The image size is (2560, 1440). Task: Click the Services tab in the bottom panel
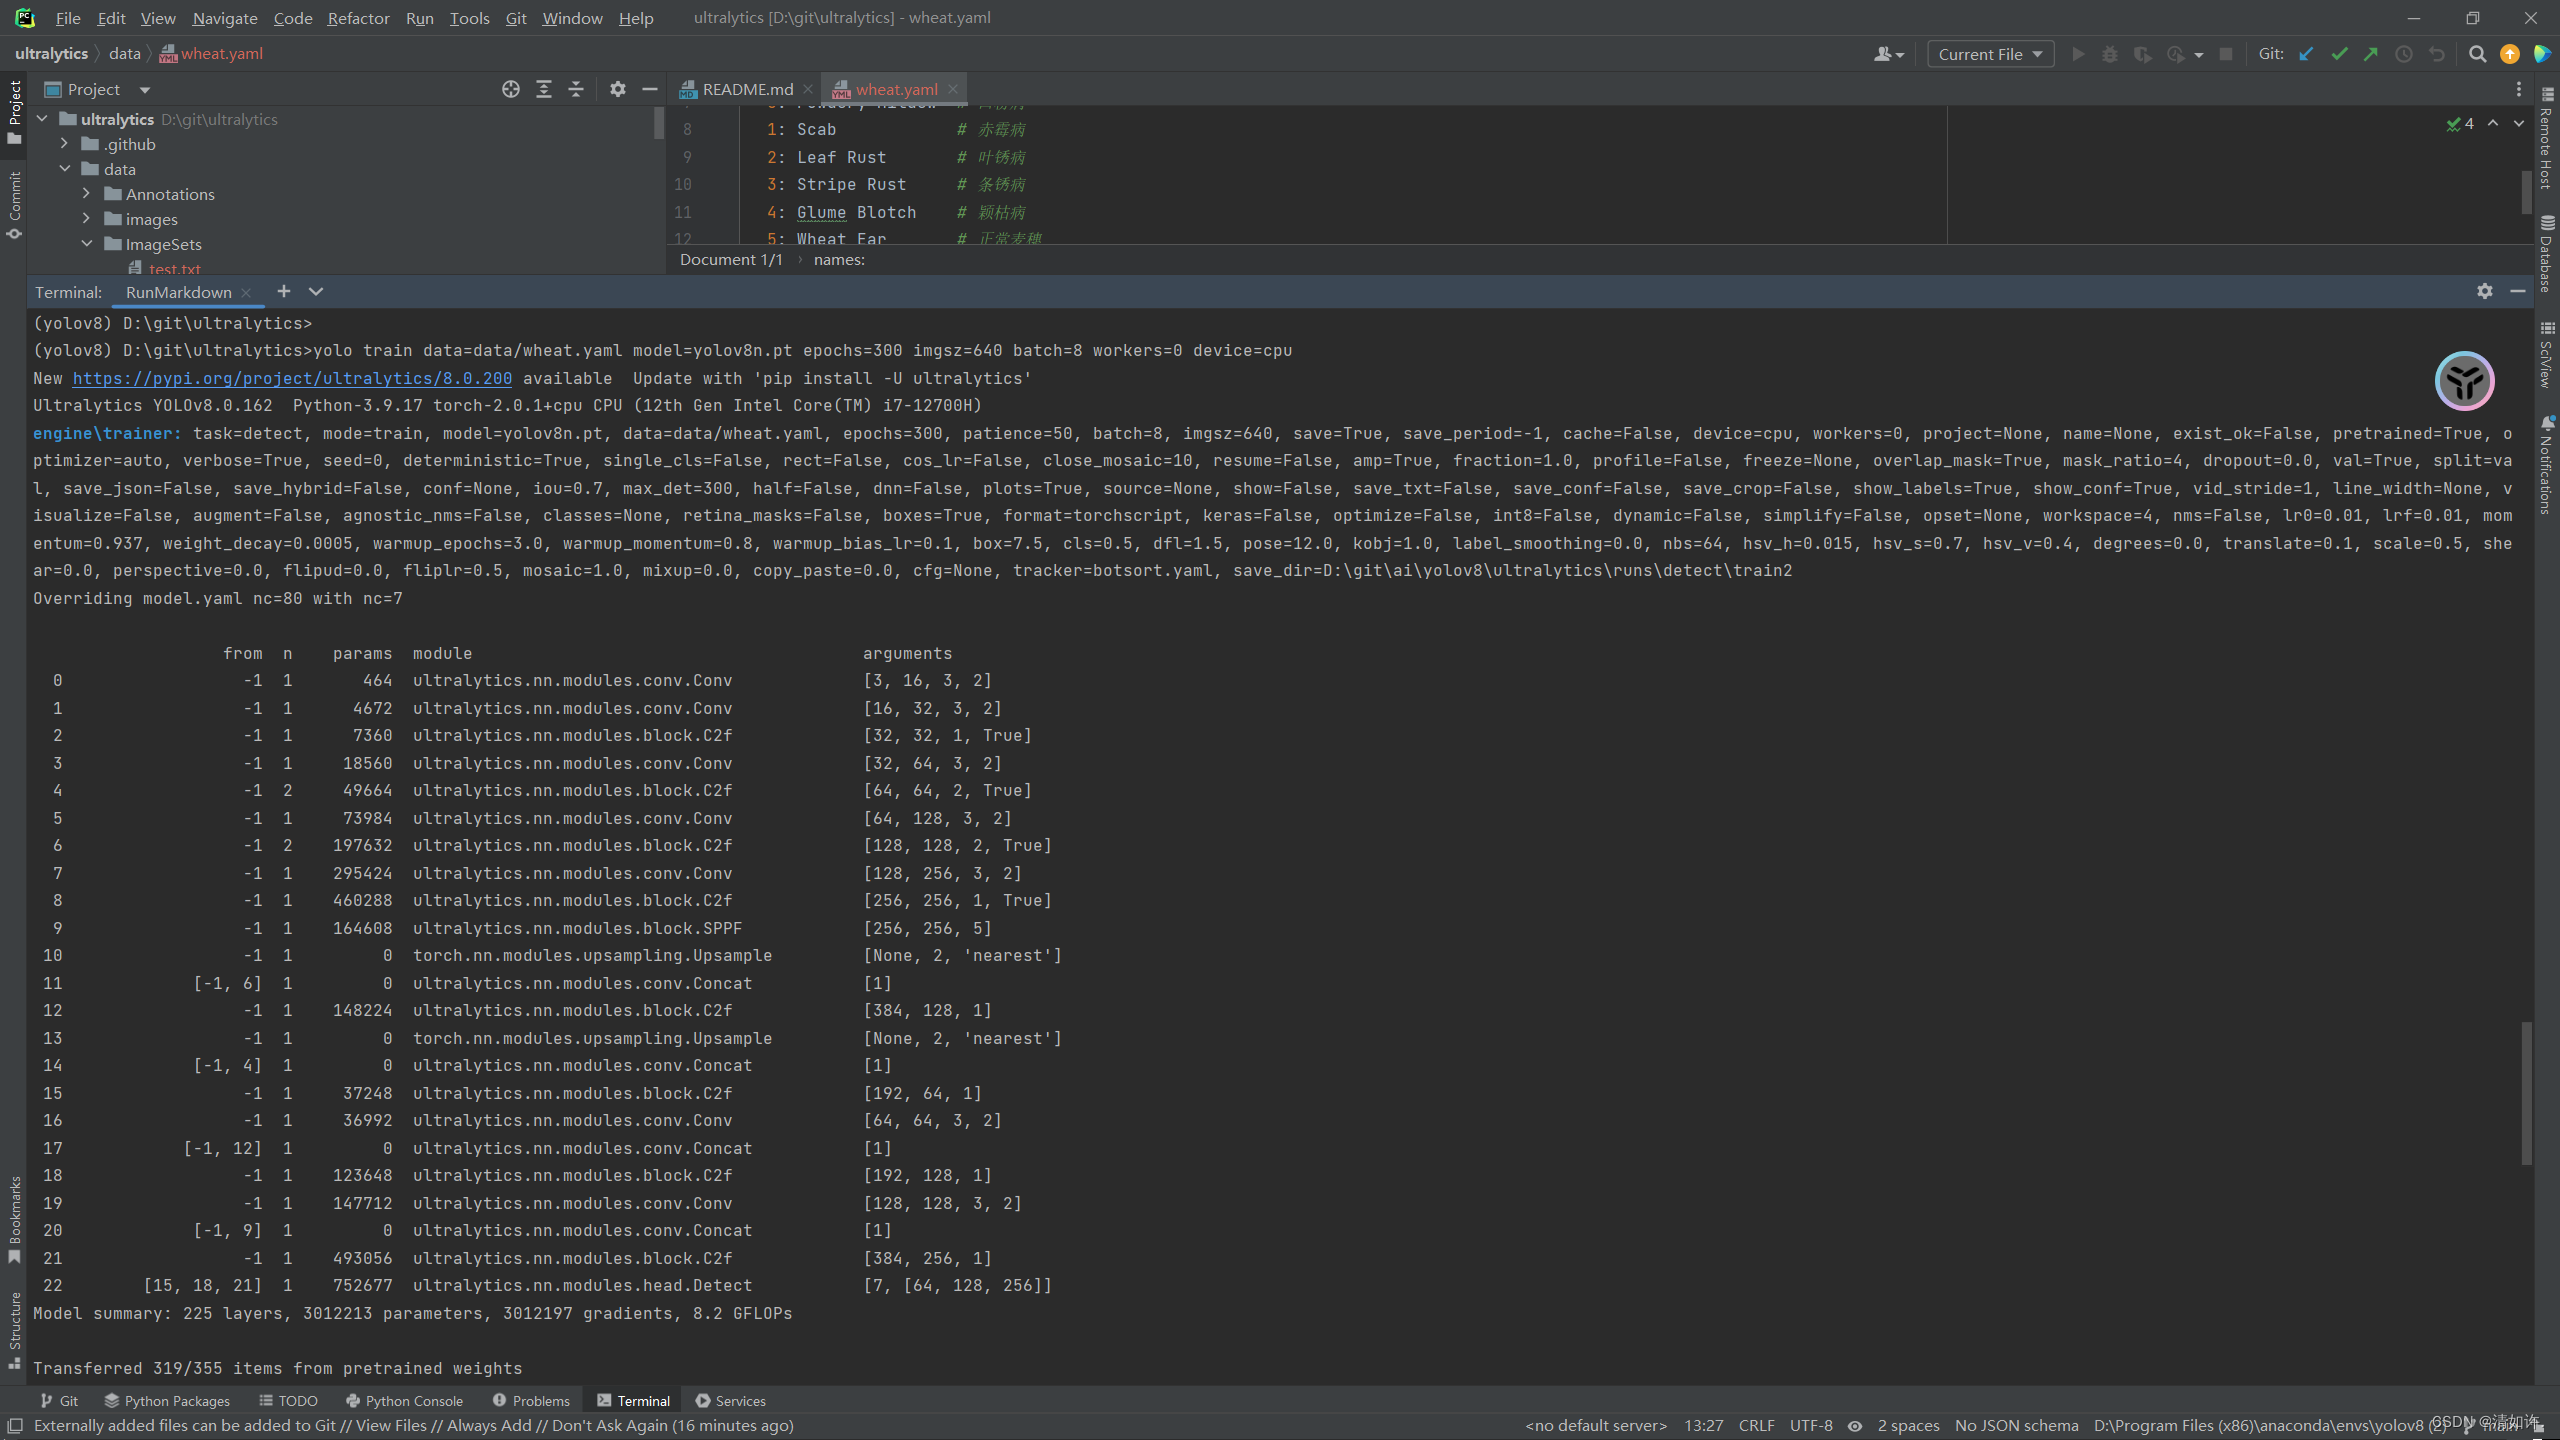tap(737, 1401)
